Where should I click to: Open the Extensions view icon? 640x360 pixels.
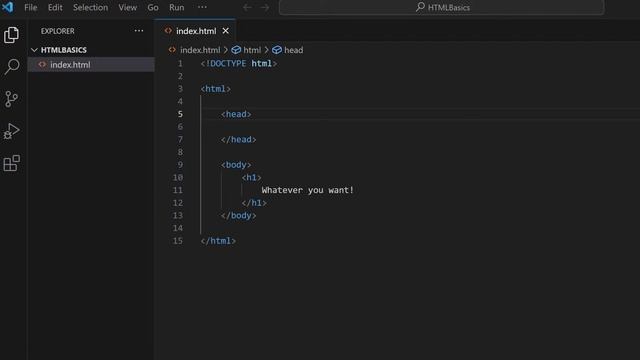[11, 163]
